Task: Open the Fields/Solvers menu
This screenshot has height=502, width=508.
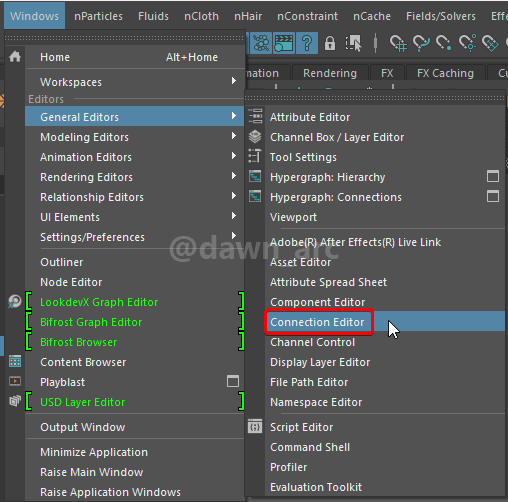Action: 441,16
